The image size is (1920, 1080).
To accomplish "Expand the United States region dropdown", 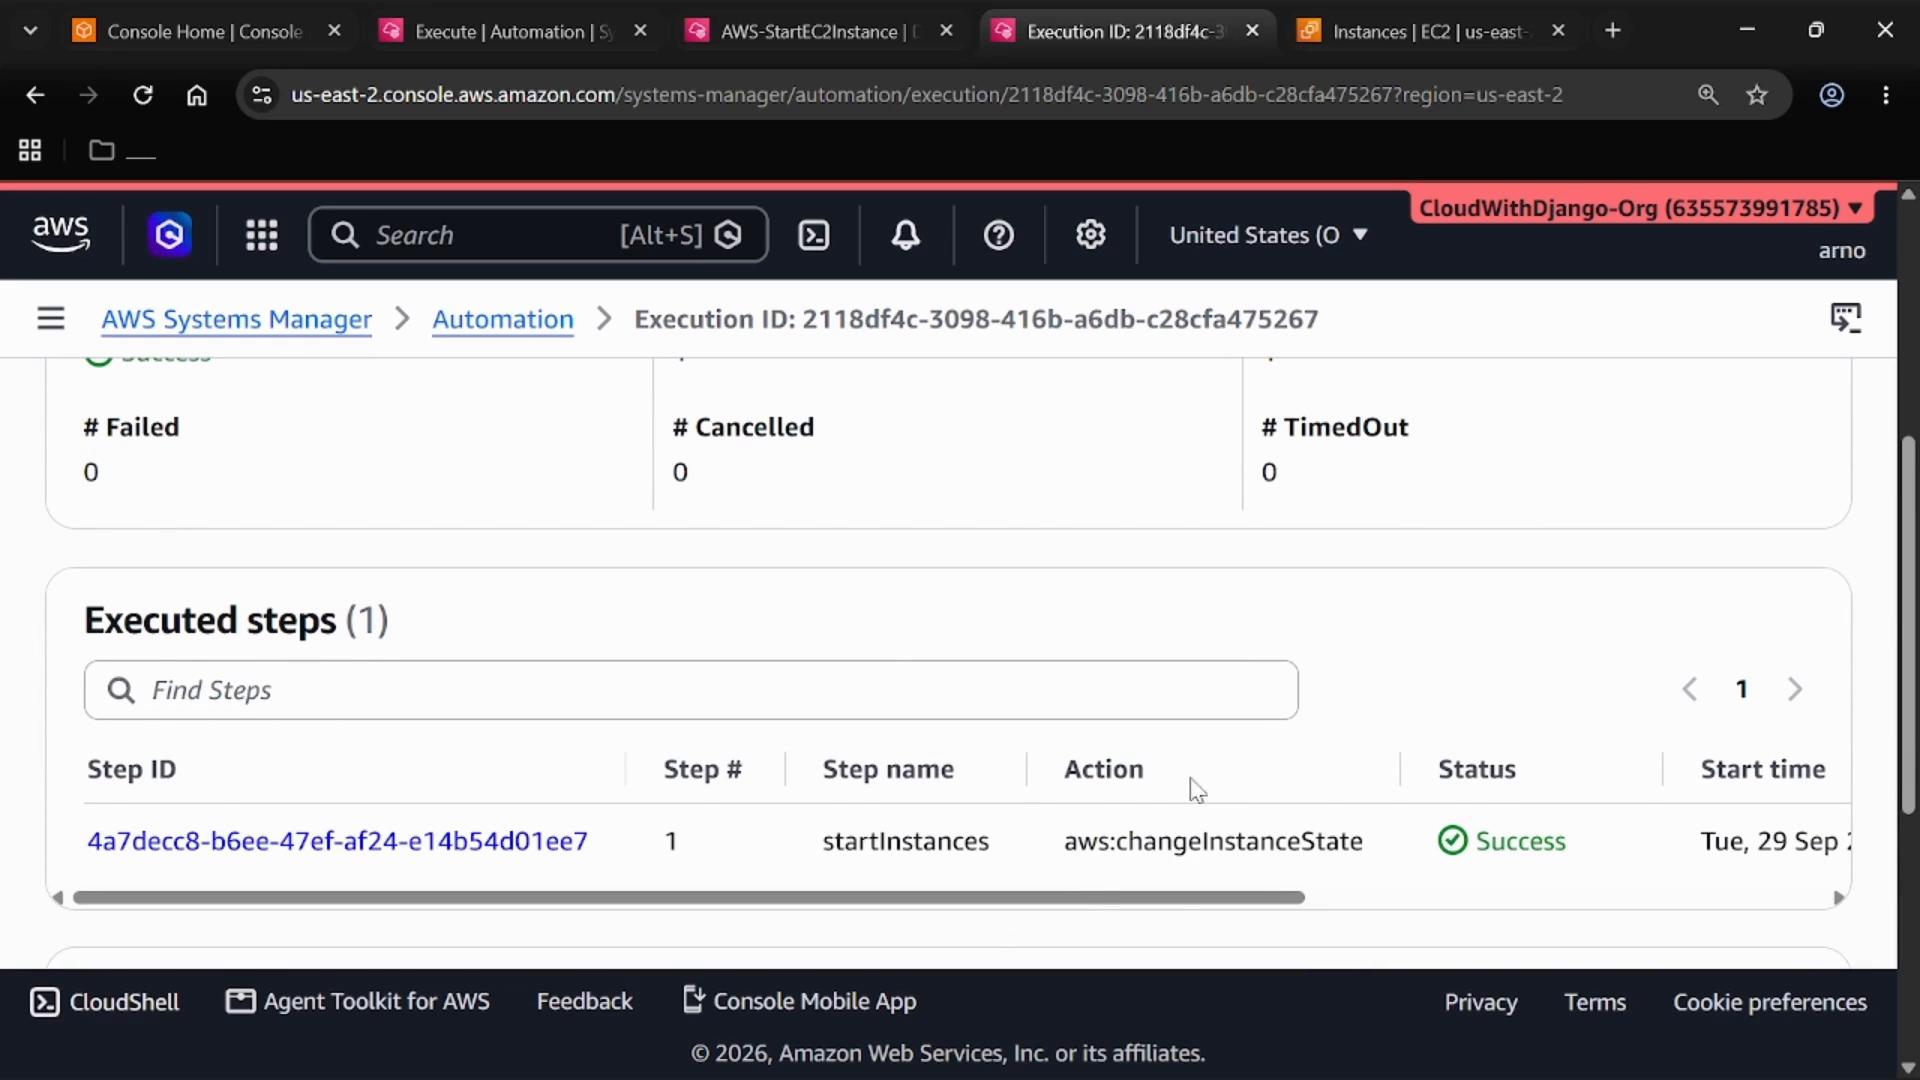I will pos(1268,235).
